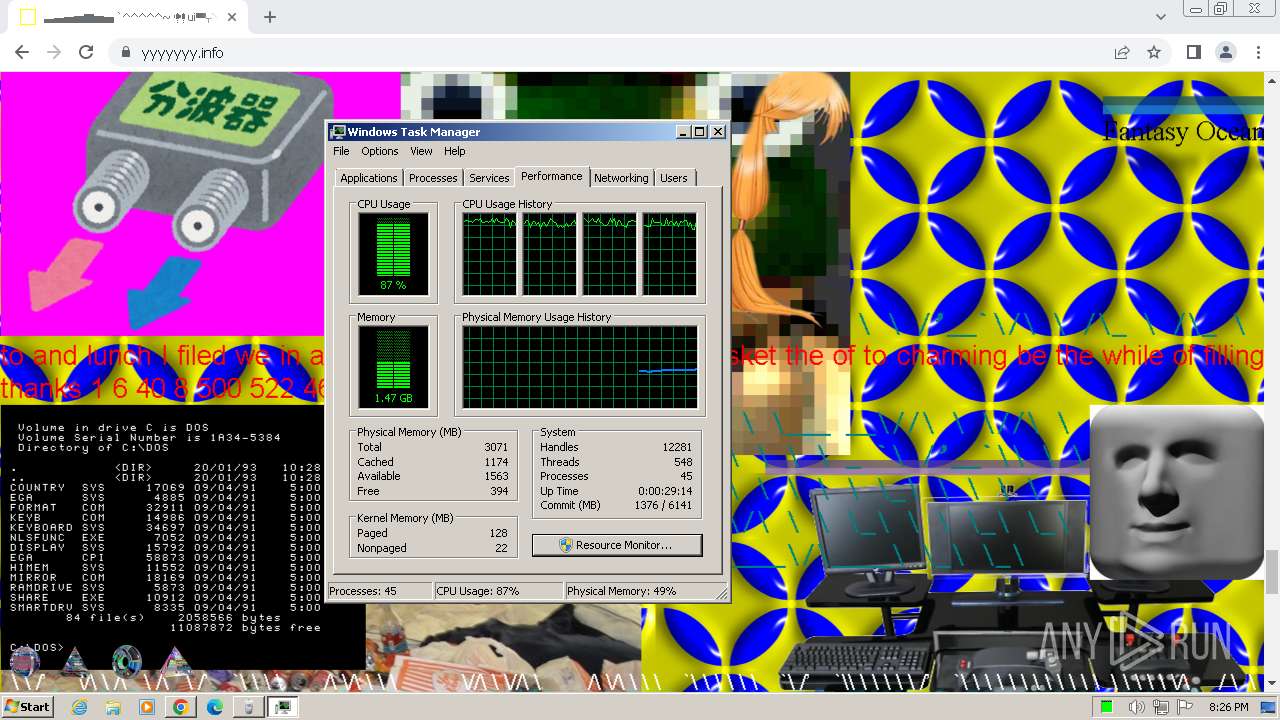Viewport: 1280px width, 720px height.
Task: Switch to Chrome in the taskbar
Action: click(x=181, y=707)
